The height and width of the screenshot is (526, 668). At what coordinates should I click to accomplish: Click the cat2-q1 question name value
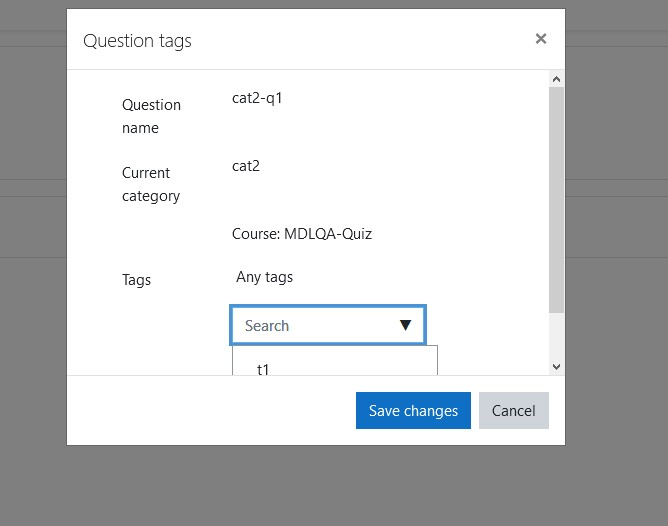point(257,98)
